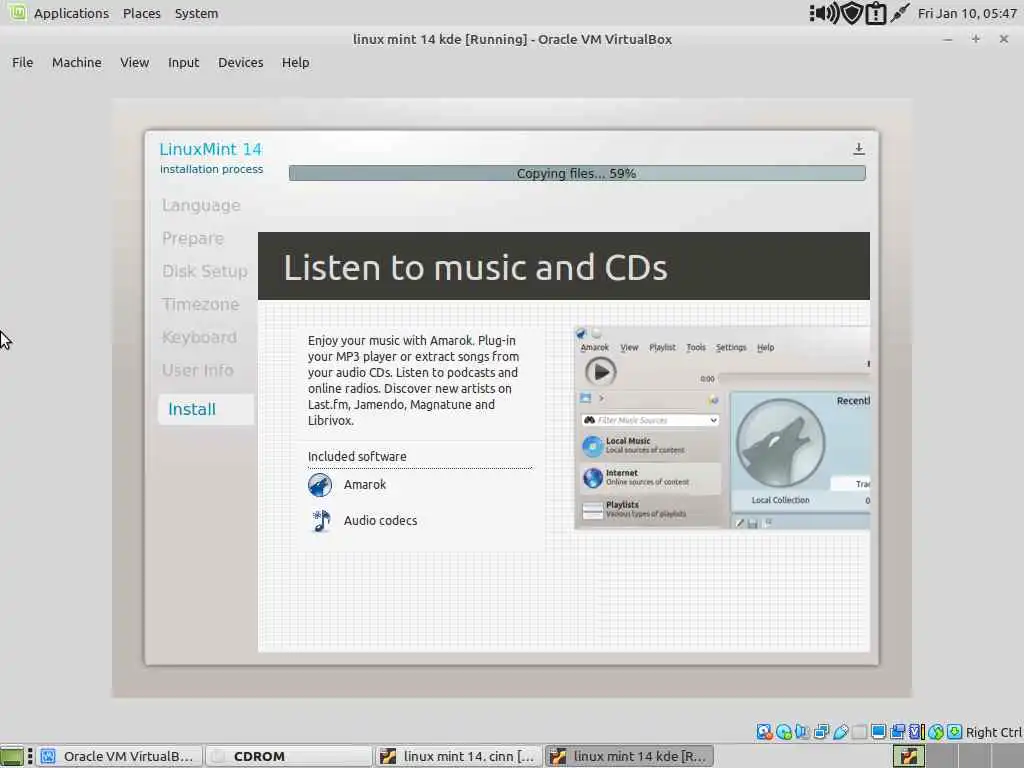The width and height of the screenshot is (1024, 768).
Task: Click the 'Listen to music and CDs' heading
Action: pos(475,268)
